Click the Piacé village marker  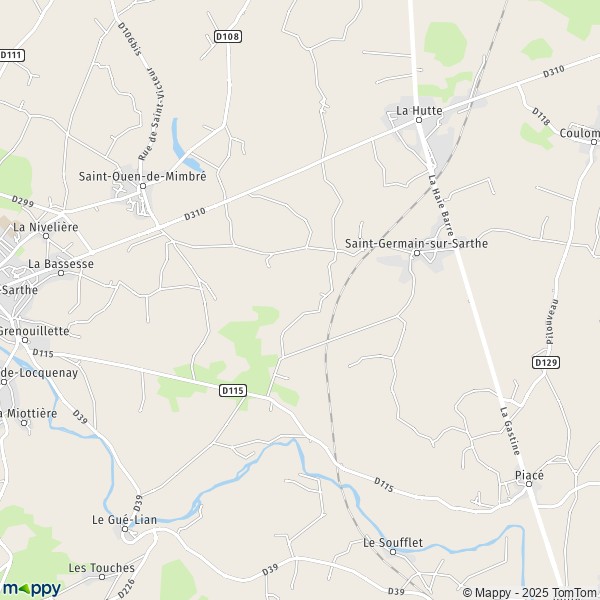click(529, 484)
